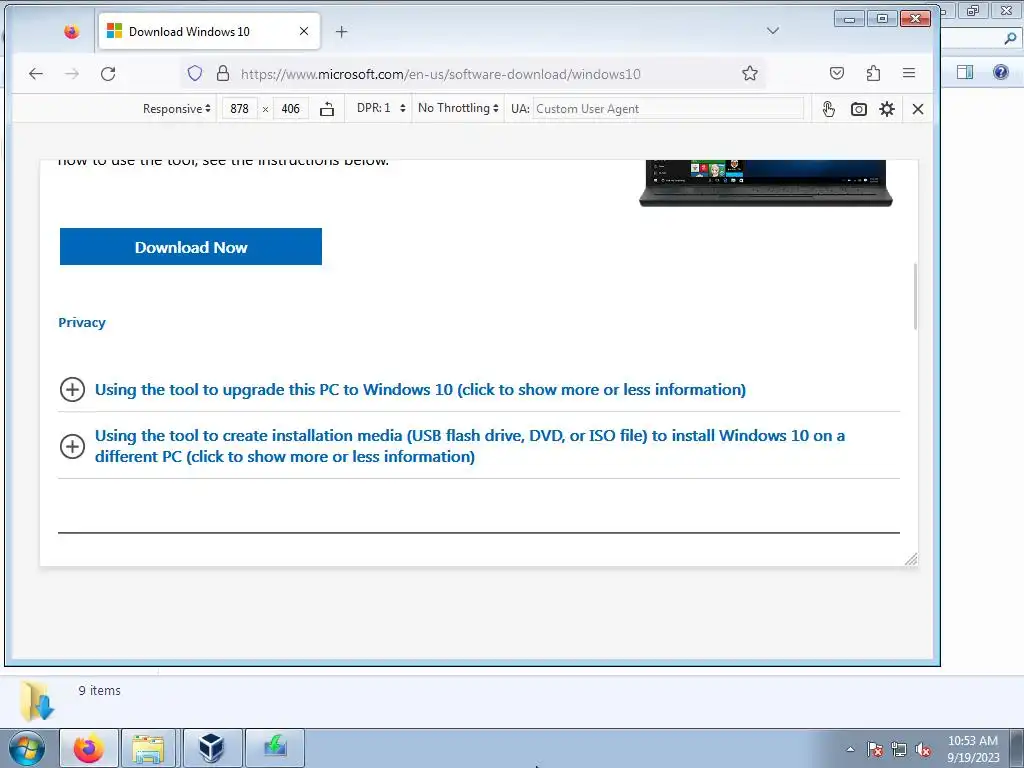Viewport: 1024px width, 768px height.
Task: Open the Responsive device selector dropdown
Action: tap(176, 108)
